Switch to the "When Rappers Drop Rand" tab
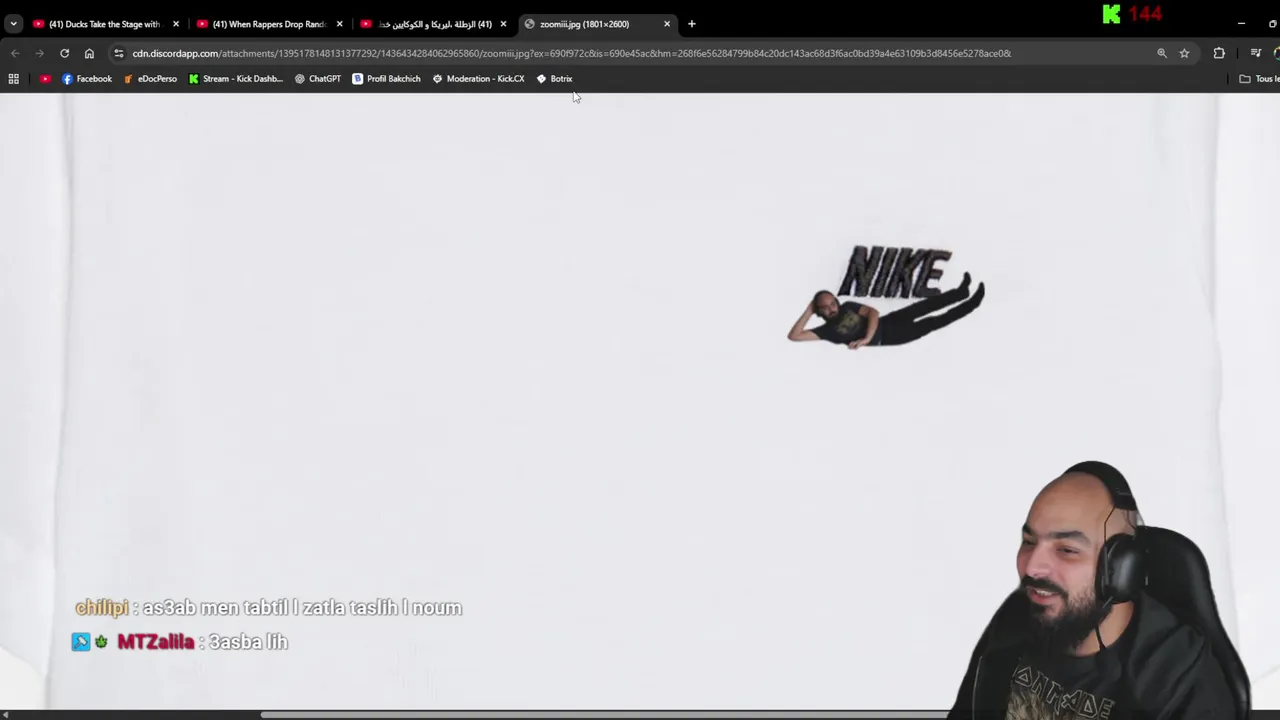Screen dimensions: 1280x720 (270, 24)
